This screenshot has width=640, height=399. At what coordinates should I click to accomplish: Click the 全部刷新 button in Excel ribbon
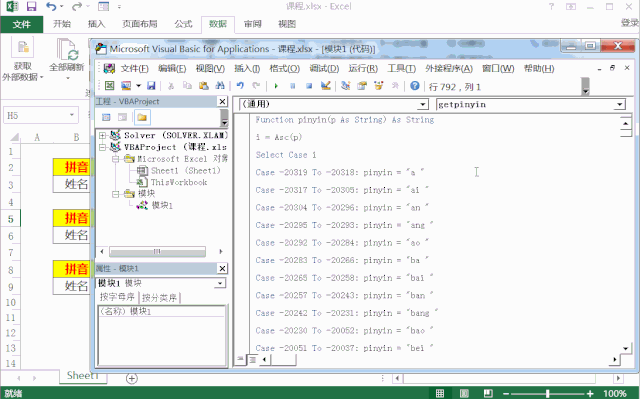pyautogui.click(x=67, y=59)
